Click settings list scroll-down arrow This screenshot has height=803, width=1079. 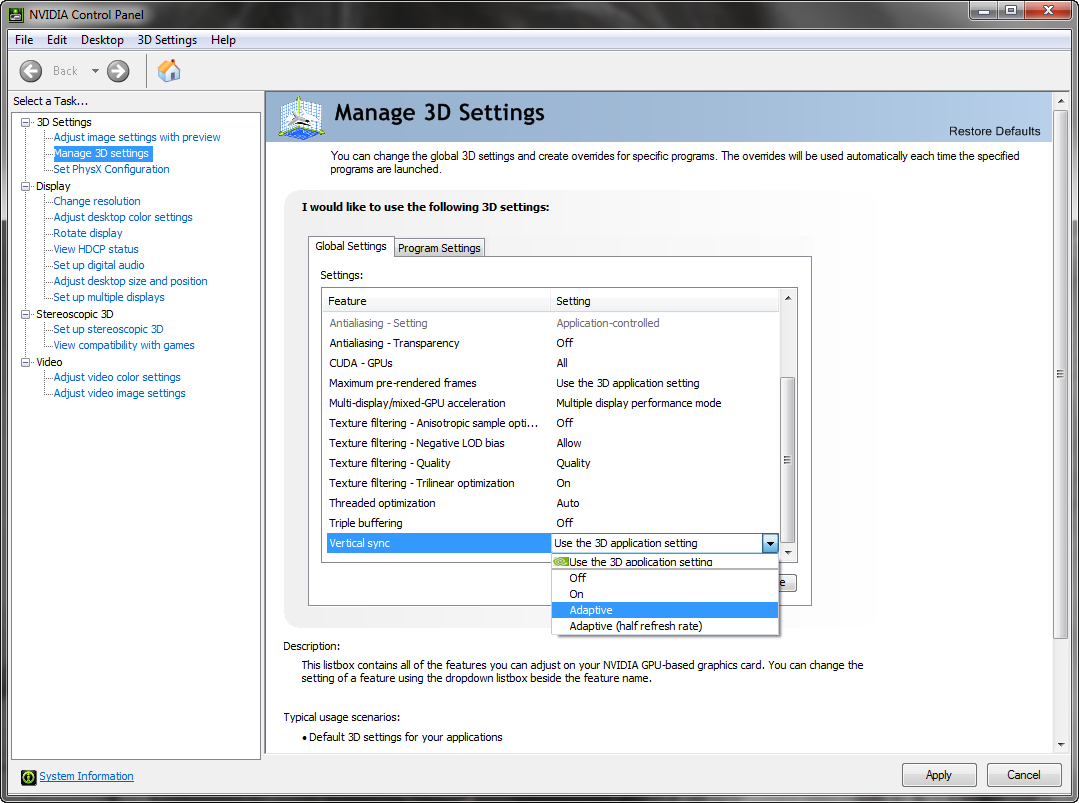(x=788, y=553)
